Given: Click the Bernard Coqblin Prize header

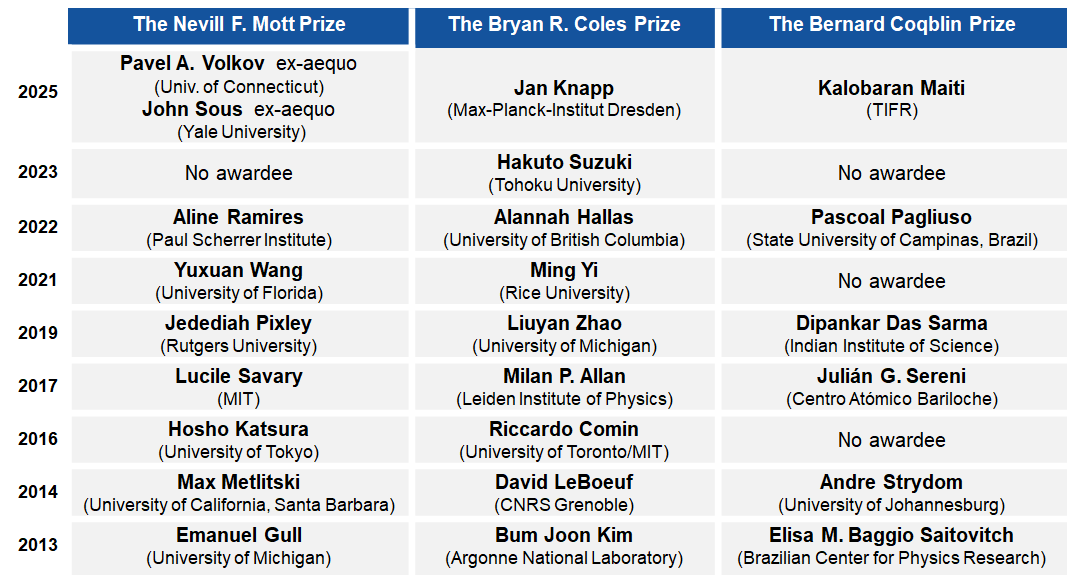Looking at the screenshot, I should (891, 25).
